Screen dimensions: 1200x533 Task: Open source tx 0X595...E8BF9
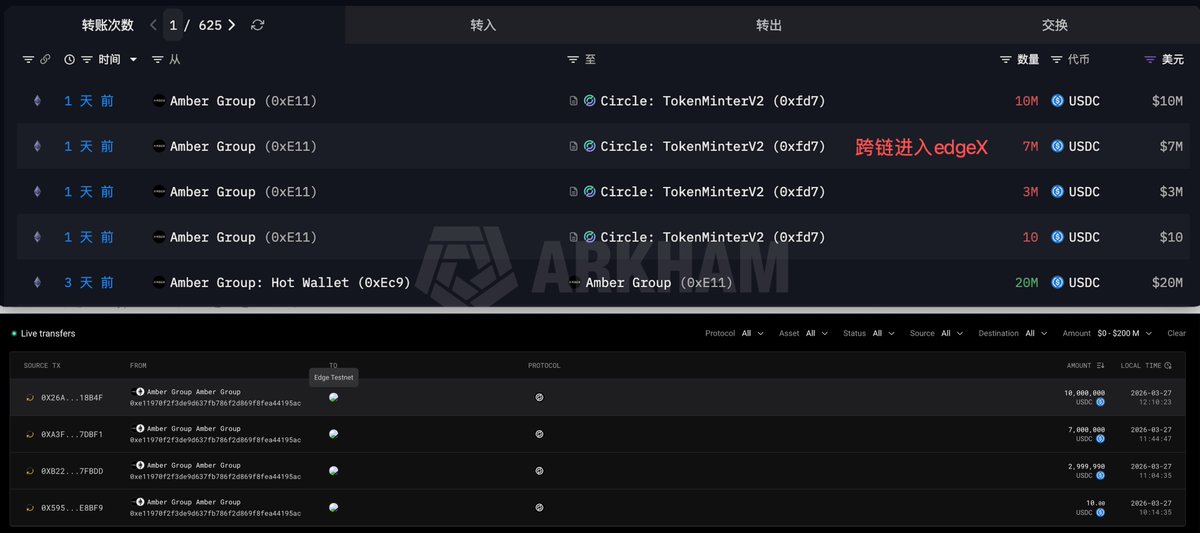(71, 508)
